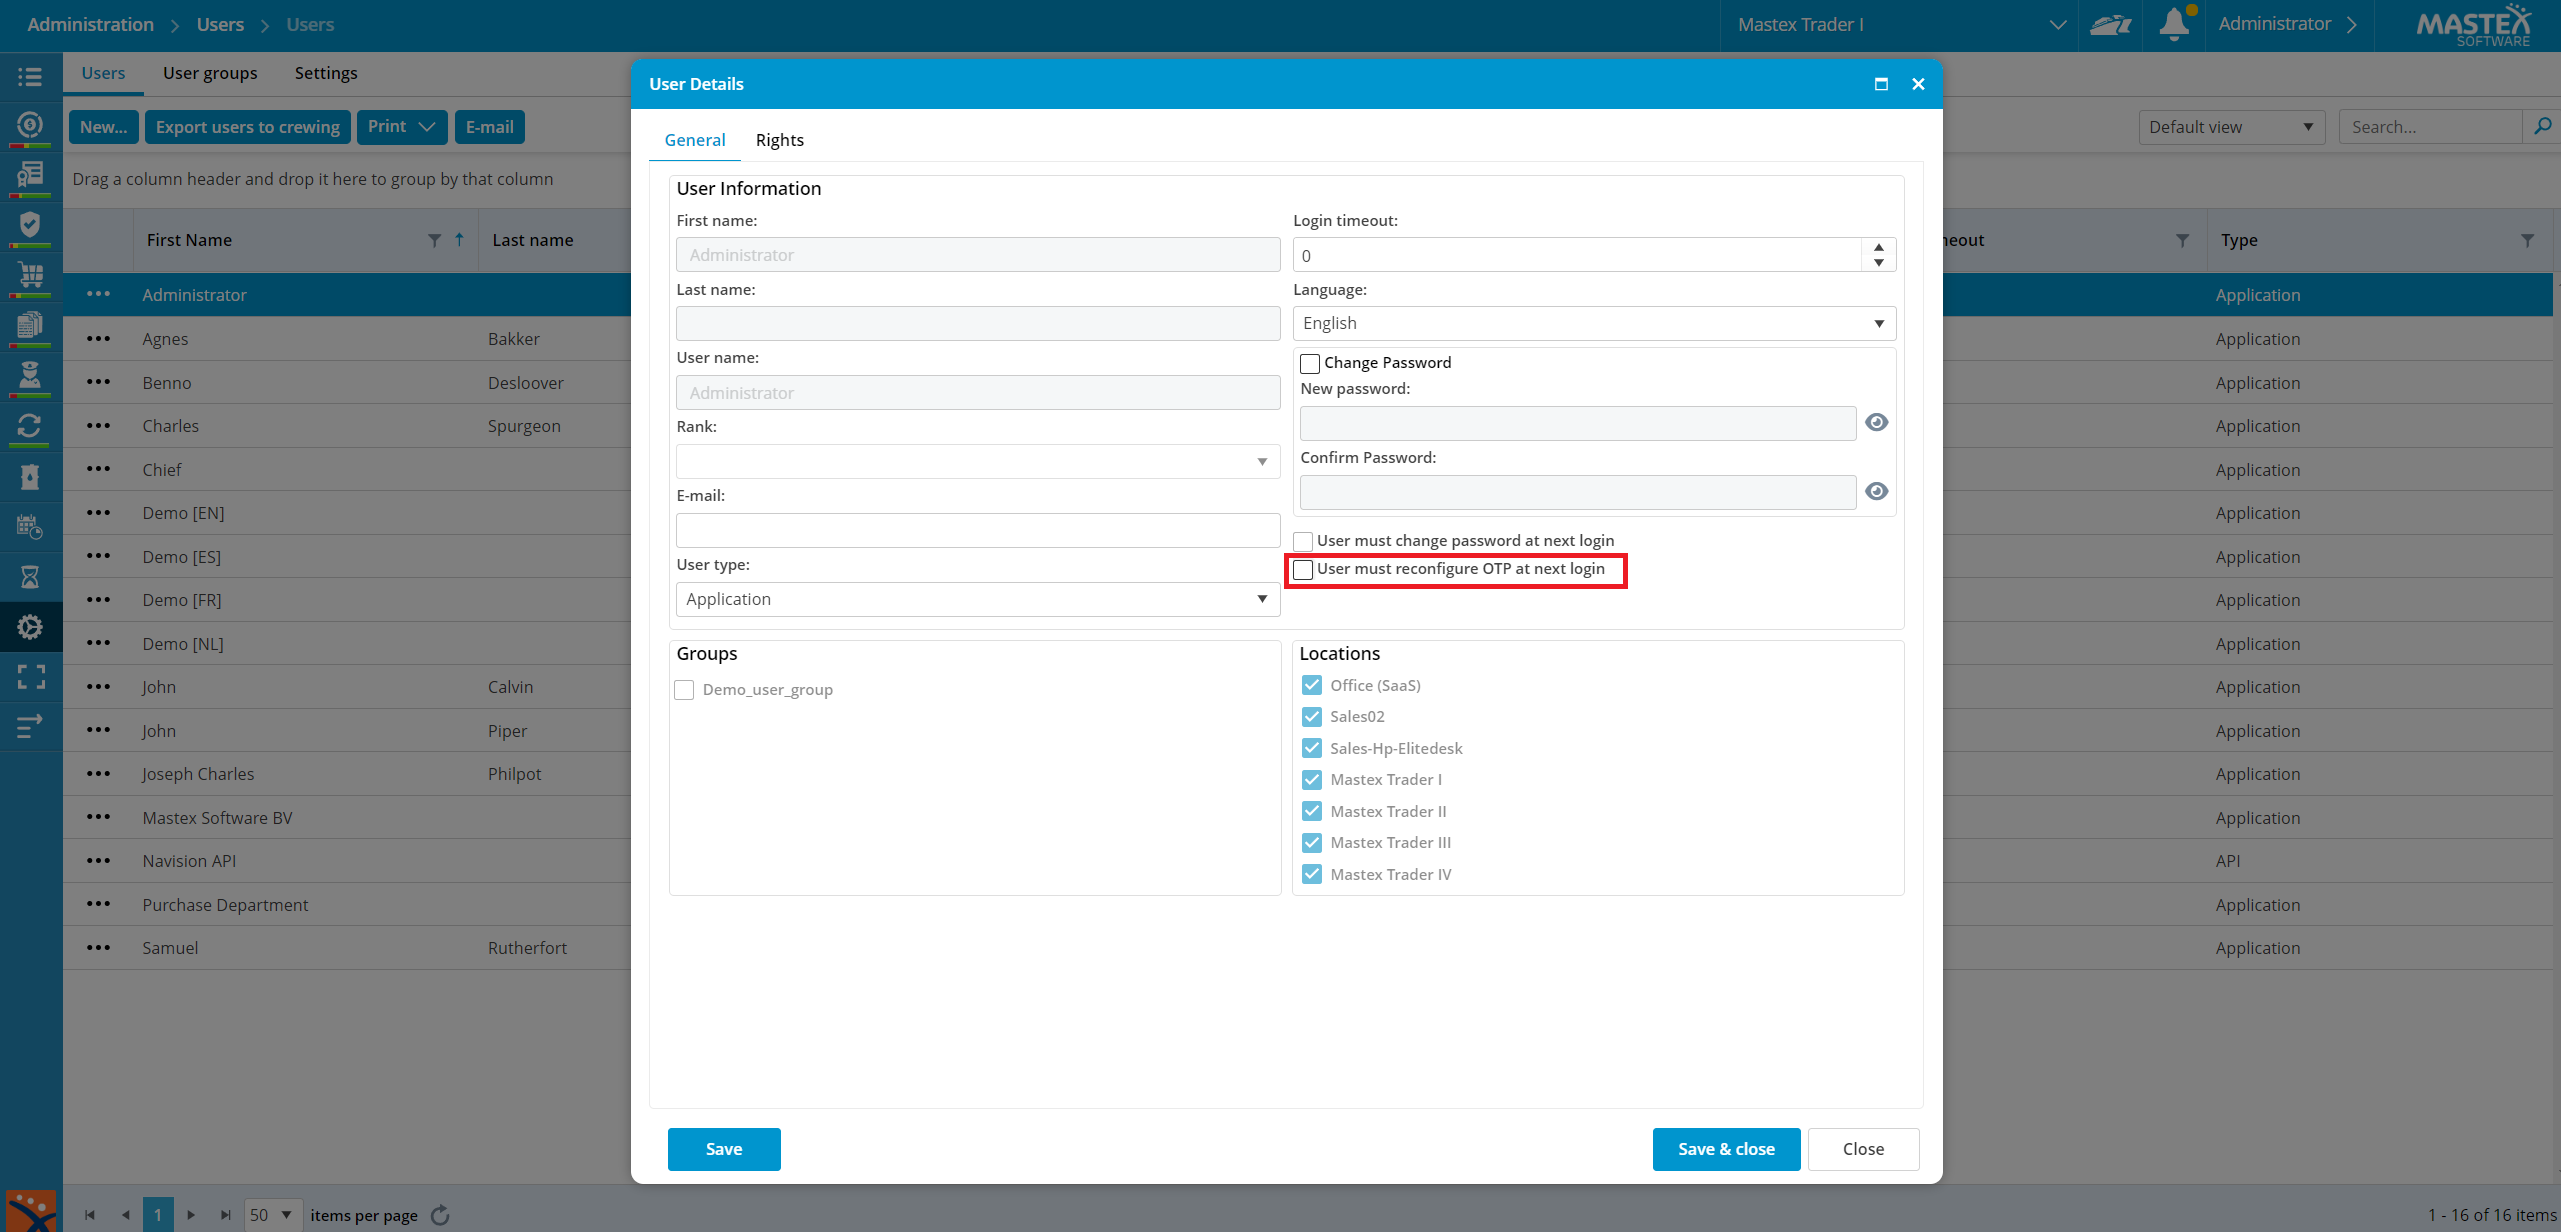Image resolution: width=2561 pixels, height=1232 pixels.
Task: Click the shield sidebar icon
Action: pyautogui.click(x=30, y=224)
